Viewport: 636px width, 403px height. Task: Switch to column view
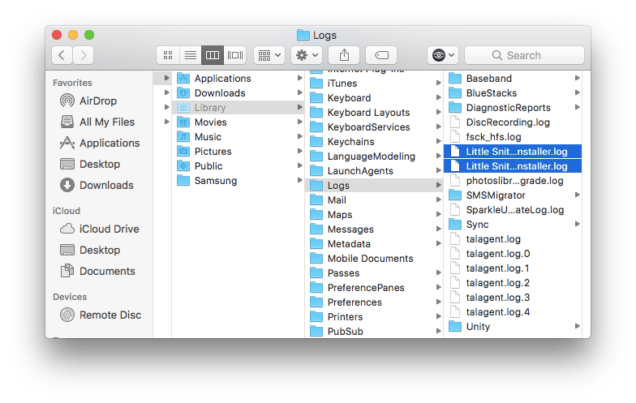click(x=213, y=55)
